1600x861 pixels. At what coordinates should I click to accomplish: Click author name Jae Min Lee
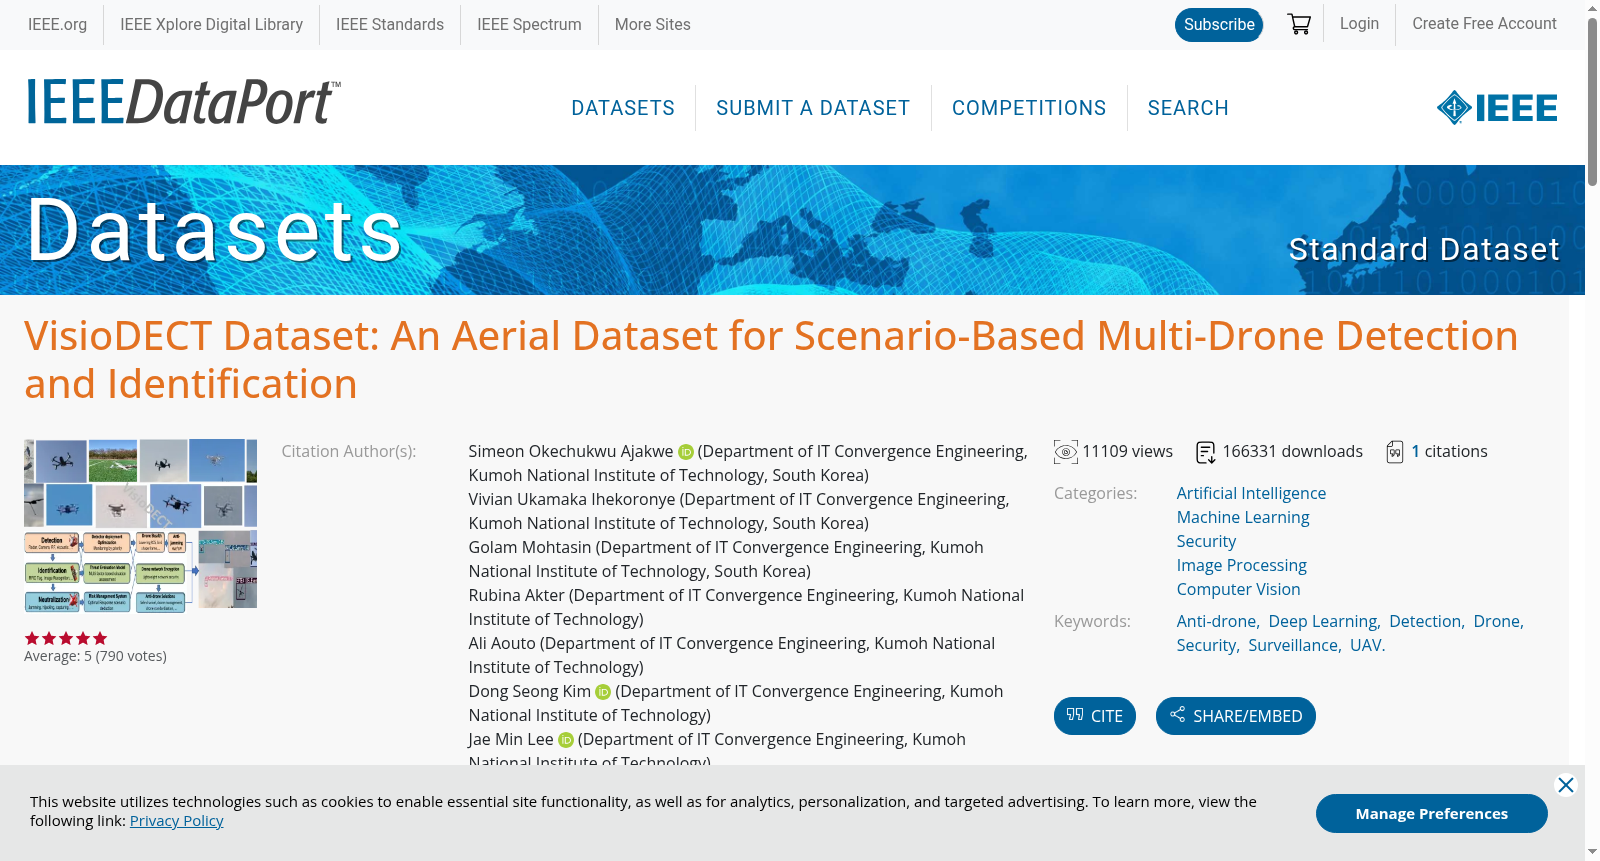pos(511,740)
